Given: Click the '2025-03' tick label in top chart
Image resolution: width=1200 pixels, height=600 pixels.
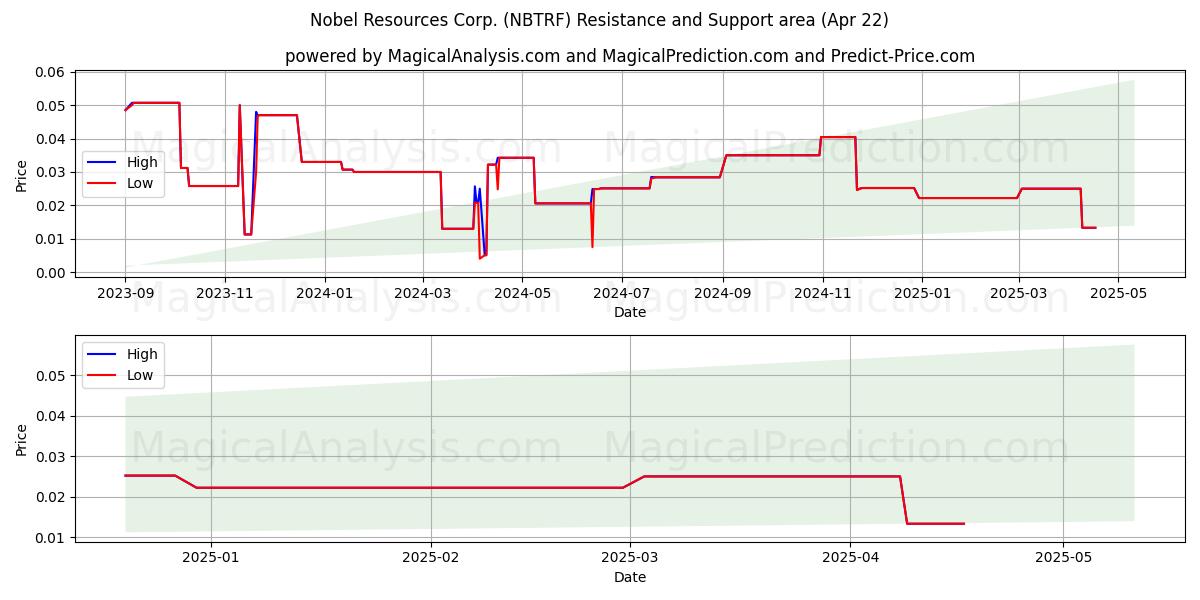Looking at the screenshot, I should pos(1019,295).
